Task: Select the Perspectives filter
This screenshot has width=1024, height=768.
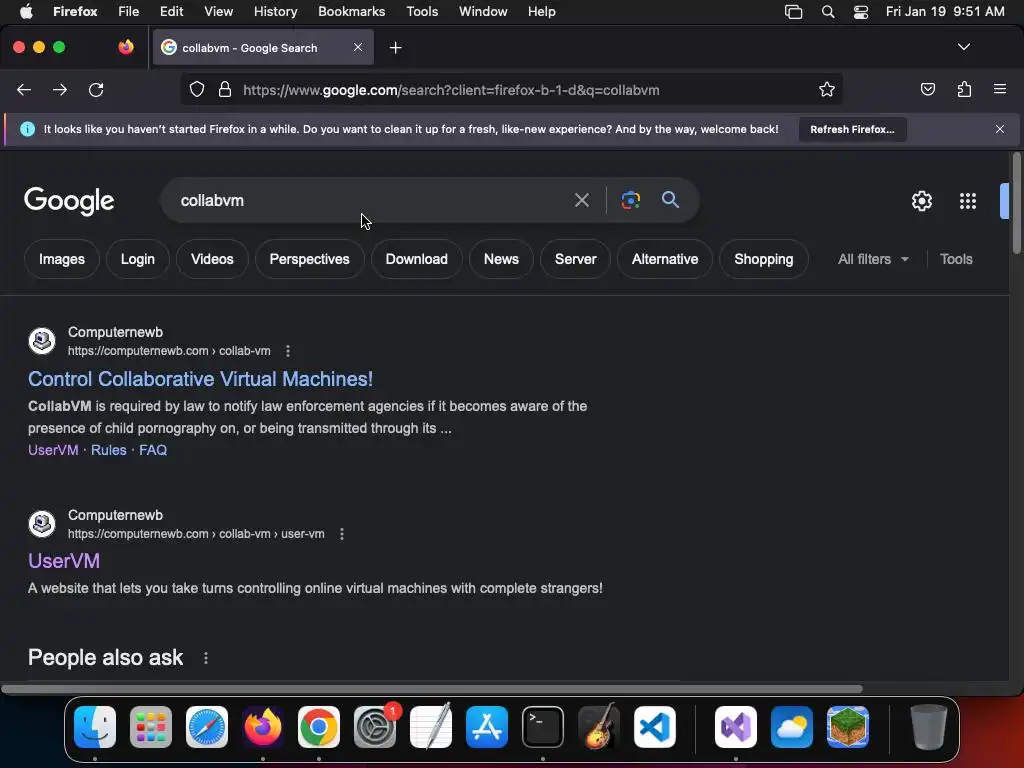Action: point(310,259)
